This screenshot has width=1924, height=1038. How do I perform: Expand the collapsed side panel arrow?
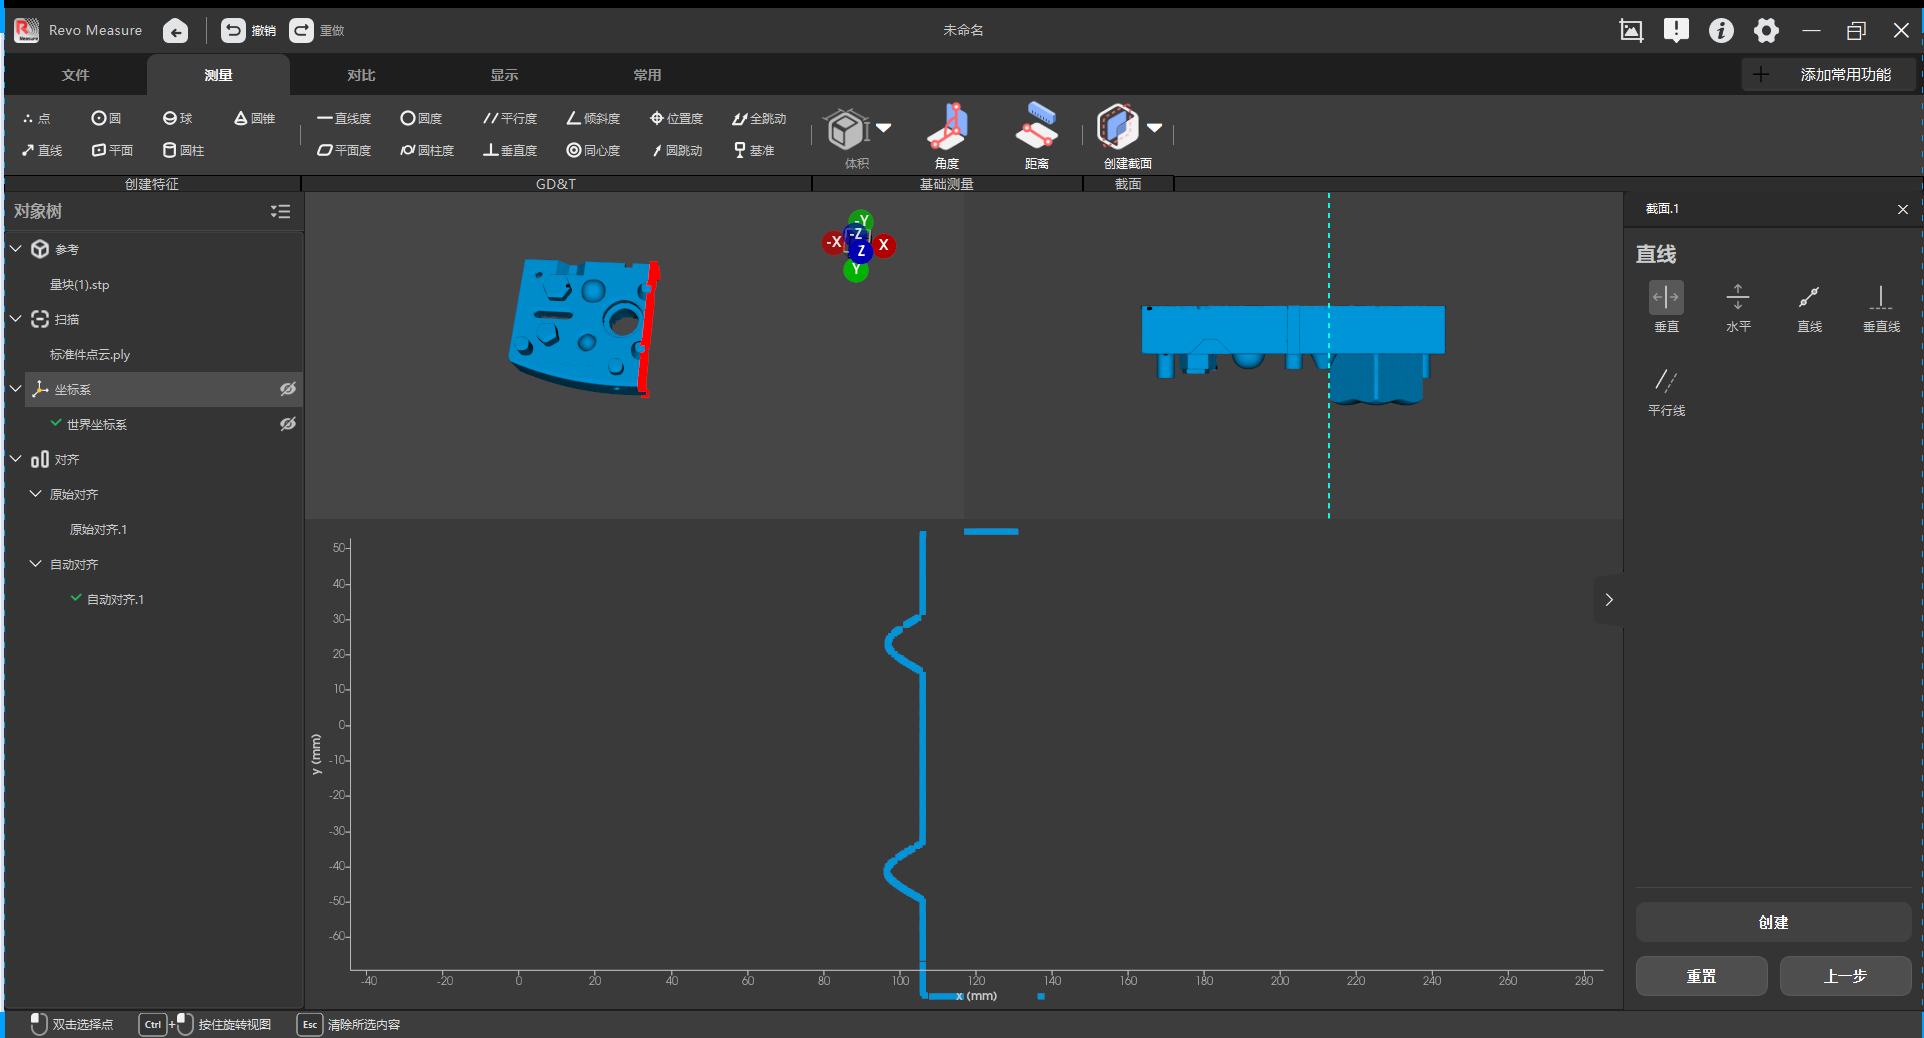point(1609,599)
